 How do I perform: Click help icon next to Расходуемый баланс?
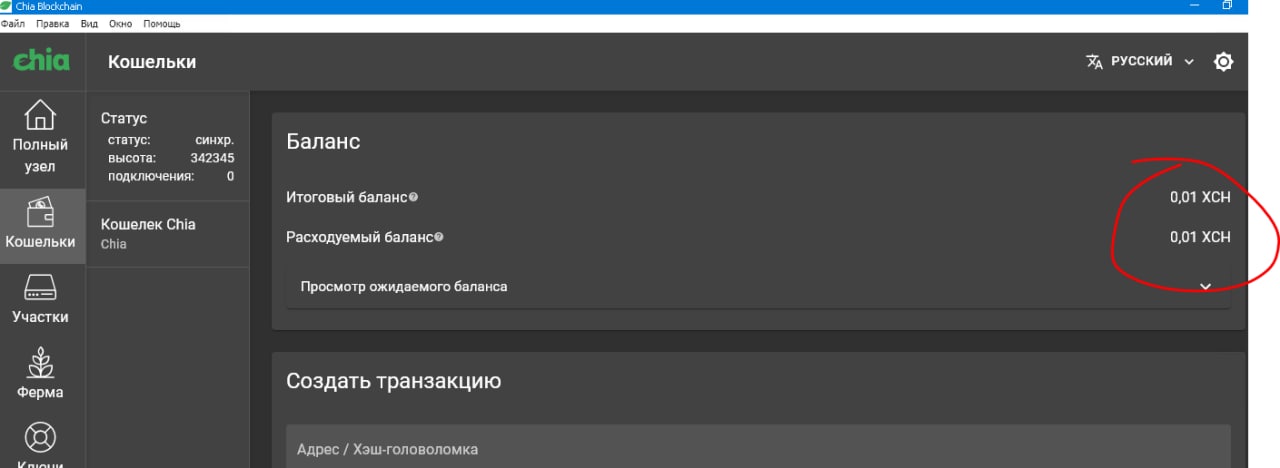pyautogui.click(x=439, y=237)
